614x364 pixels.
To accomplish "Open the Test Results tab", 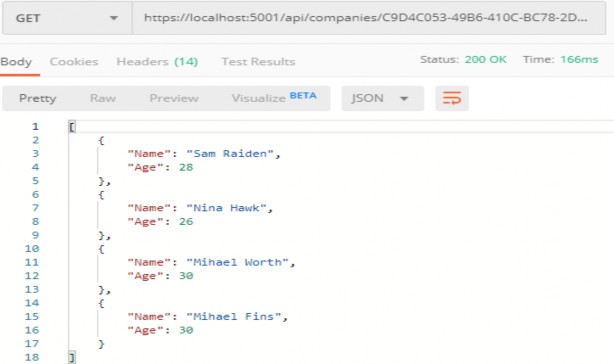I will (x=258, y=62).
